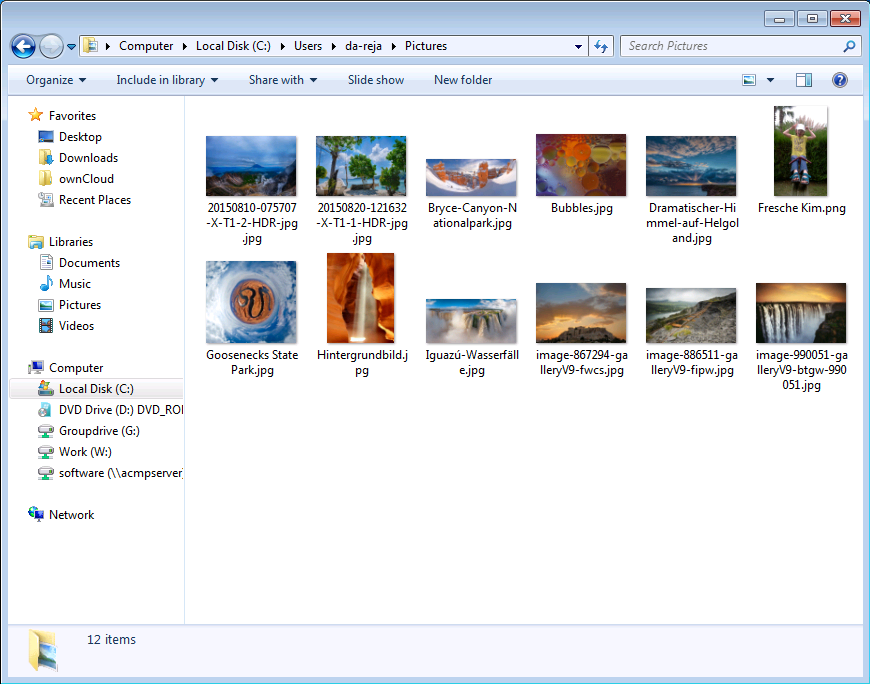Click Users in the address breadcrumb

click(308, 46)
